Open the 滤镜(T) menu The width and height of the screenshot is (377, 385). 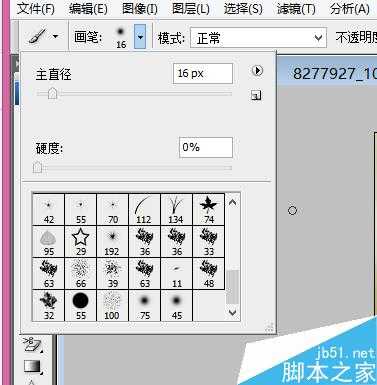(x=296, y=8)
